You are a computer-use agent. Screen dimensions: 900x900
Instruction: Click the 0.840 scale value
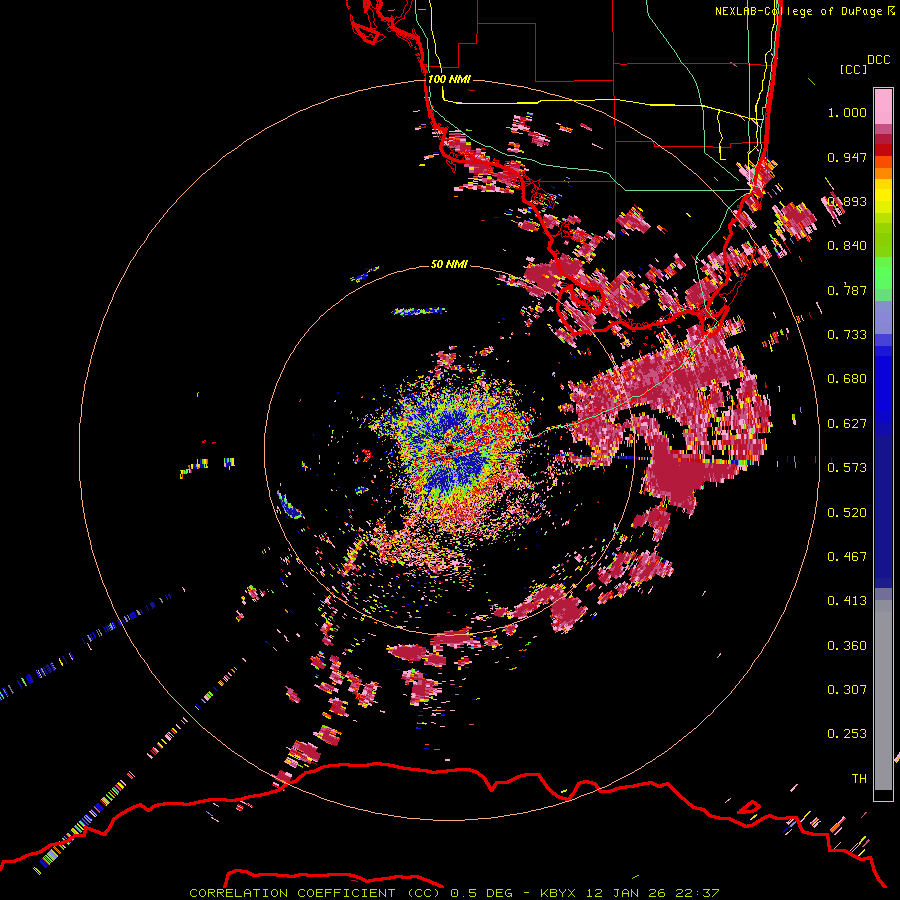pos(847,246)
